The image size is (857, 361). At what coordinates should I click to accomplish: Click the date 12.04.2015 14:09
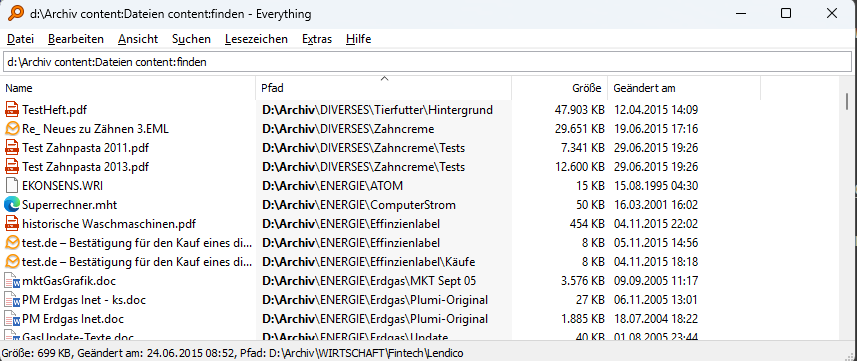pyautogui.click(x=656, y=110)
